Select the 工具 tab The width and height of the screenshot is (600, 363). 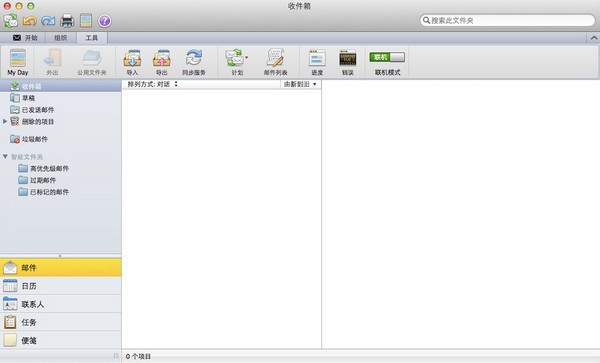[92, 37]
